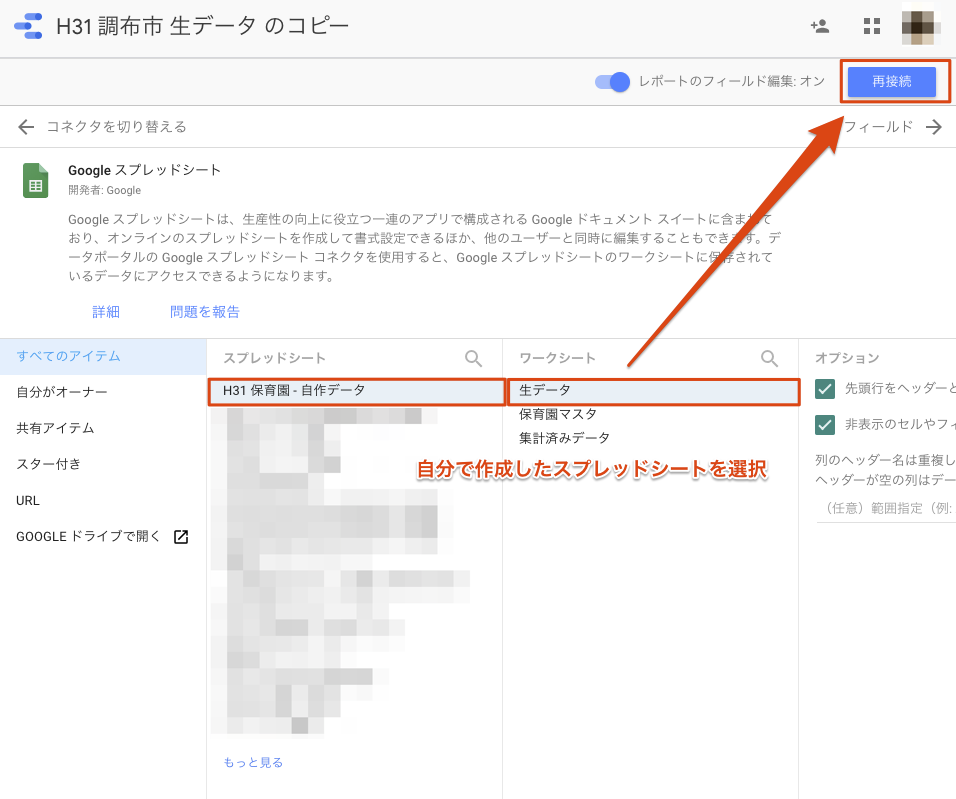Click the 範囲指定 optional input field
Viewport: 956px width, 799px height.
tap(886, 509)
